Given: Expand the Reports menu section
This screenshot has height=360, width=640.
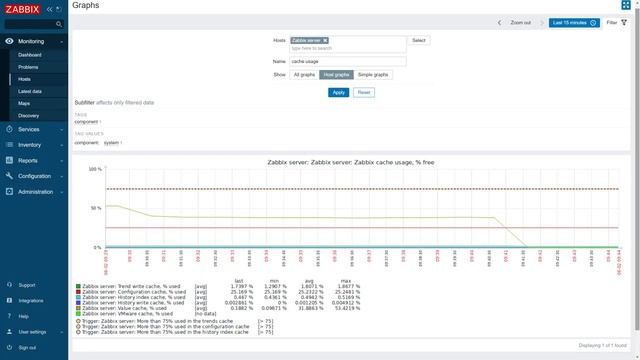Looking at the screenshot, I should (62, 161).
